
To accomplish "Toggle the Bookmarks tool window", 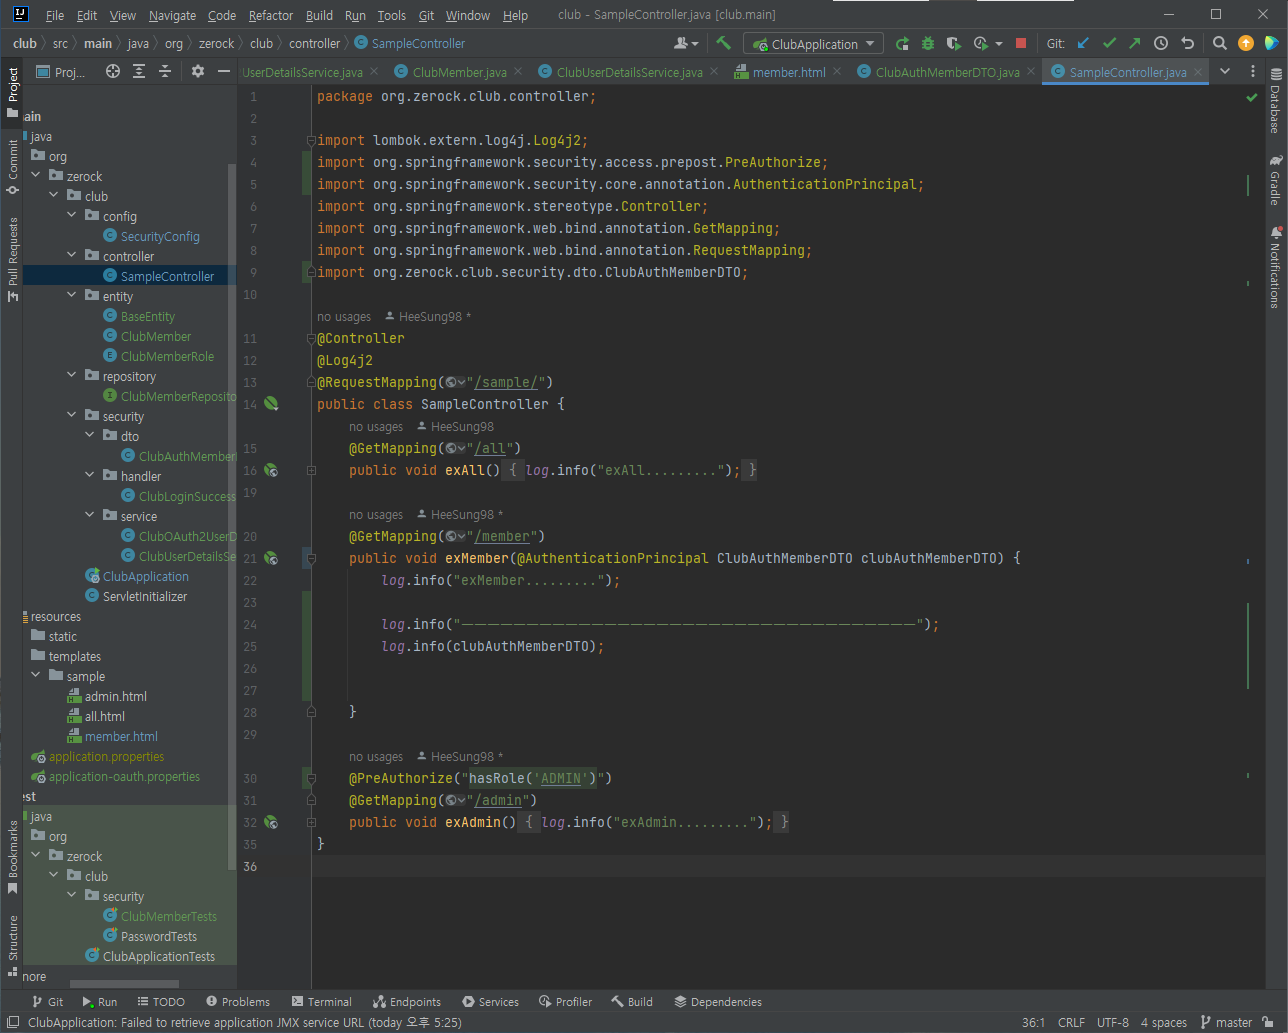I will pyautogui.click(x=13, y=858).
